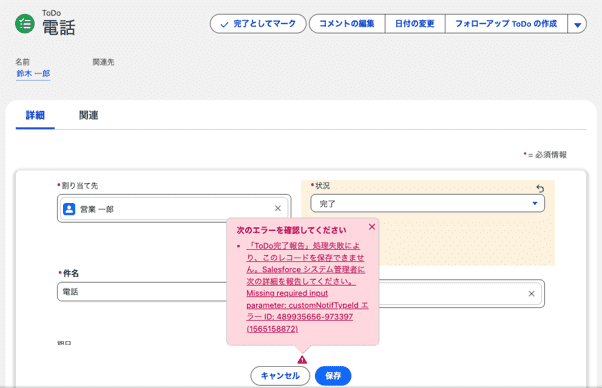Switch to the 関連 tab

coord(88,115)
